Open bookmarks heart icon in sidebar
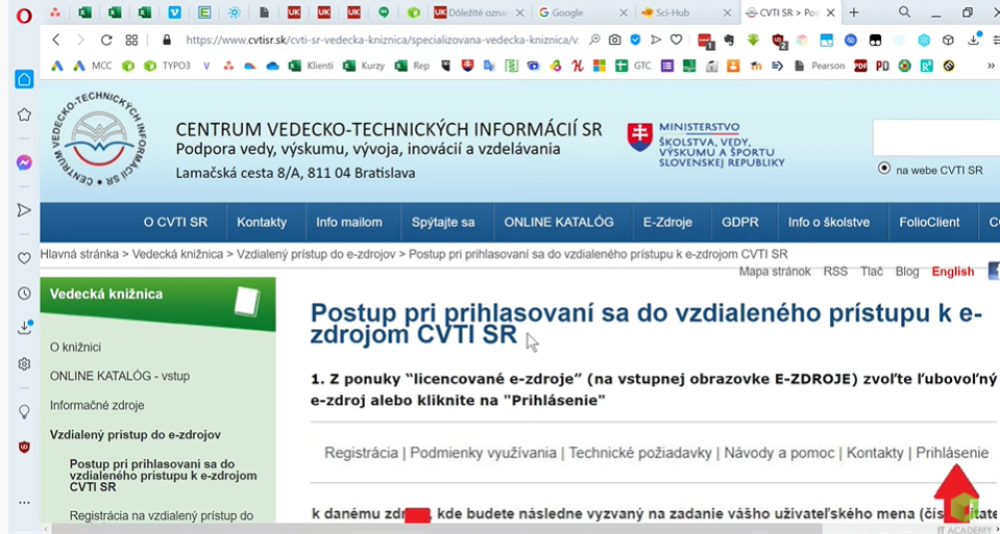1000x534 pixels. pos(24,258)
